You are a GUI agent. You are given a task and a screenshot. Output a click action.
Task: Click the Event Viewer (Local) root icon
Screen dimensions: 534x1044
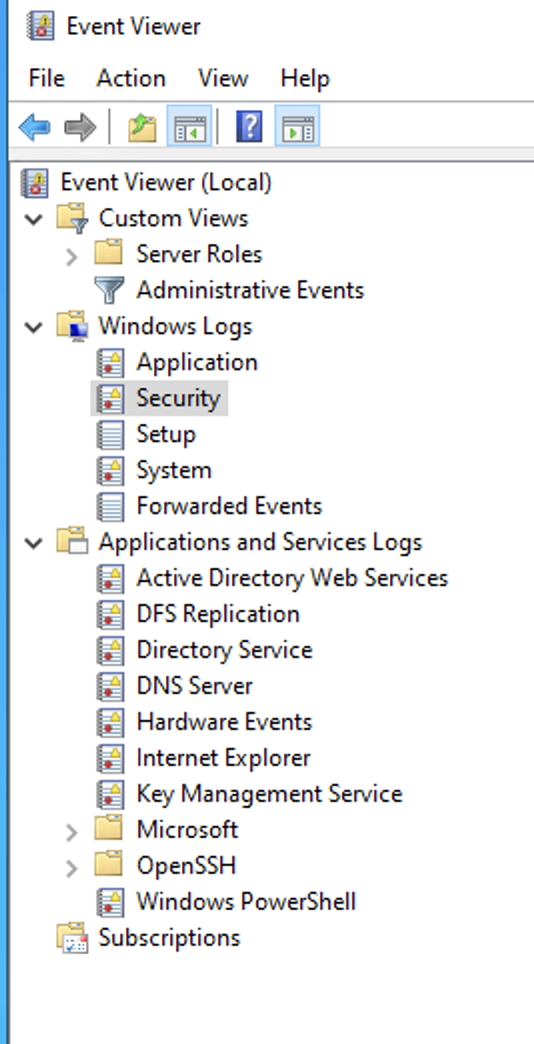point(34,182)
